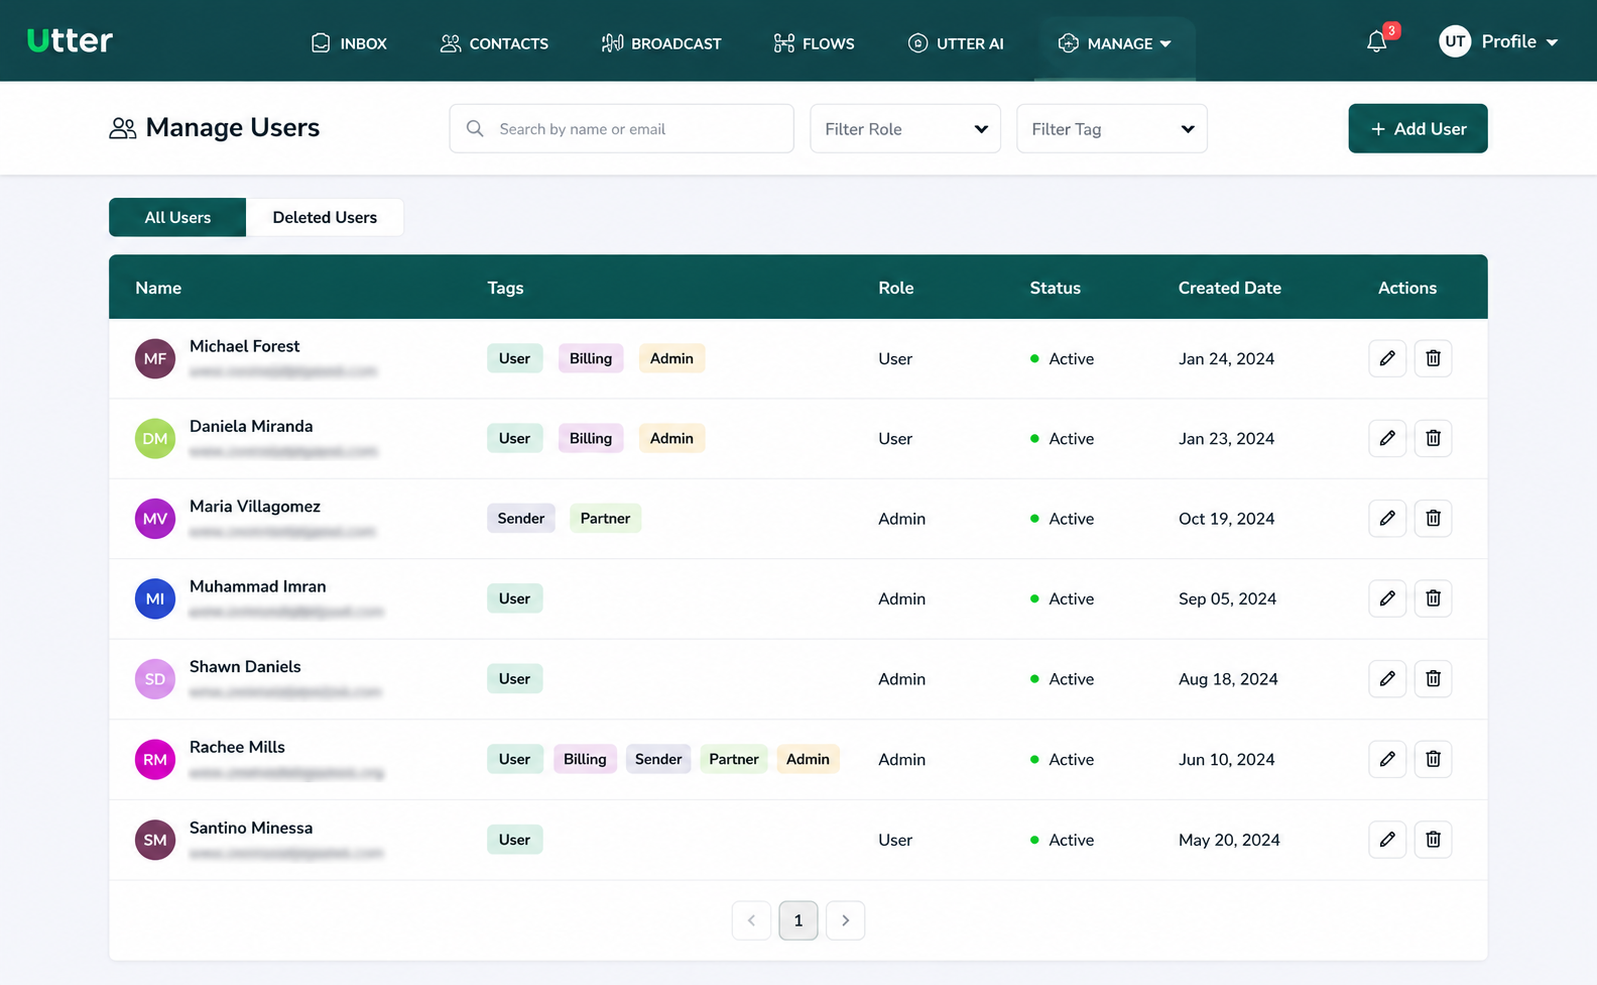Screen dimensions: 1597x985
Task: Edit Muhammad Imran's entry
Action: click(x=1387, y=598)
